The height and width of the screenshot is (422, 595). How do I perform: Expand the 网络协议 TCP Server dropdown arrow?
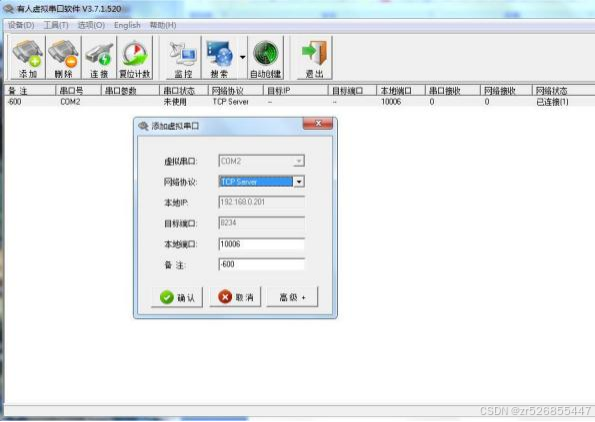click(x=299, y=182)
